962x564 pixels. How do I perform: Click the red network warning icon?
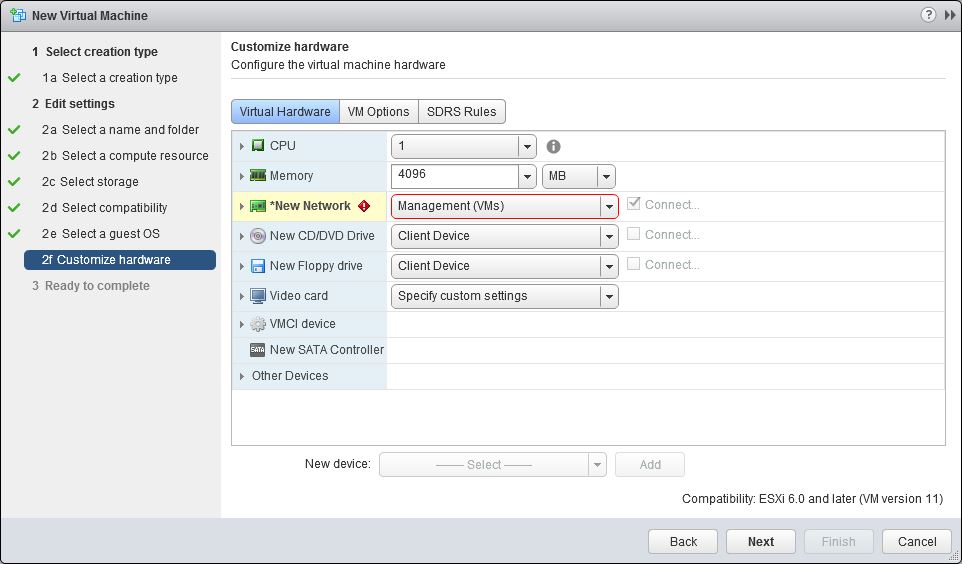tap(364, 206)
